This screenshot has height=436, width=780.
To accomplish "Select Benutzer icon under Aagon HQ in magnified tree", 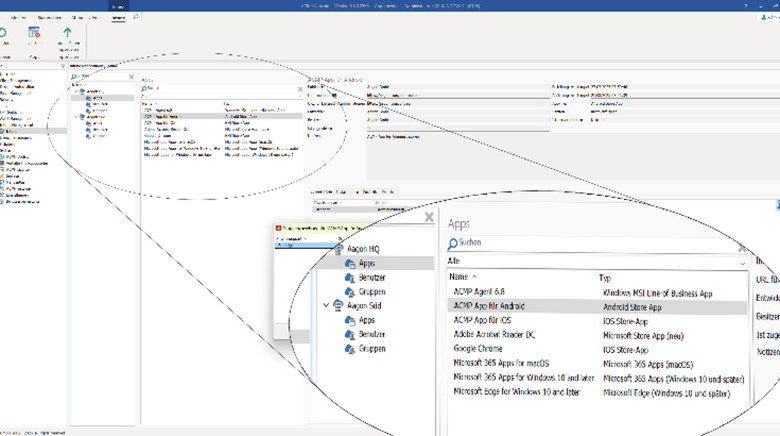I will point(350,277).
